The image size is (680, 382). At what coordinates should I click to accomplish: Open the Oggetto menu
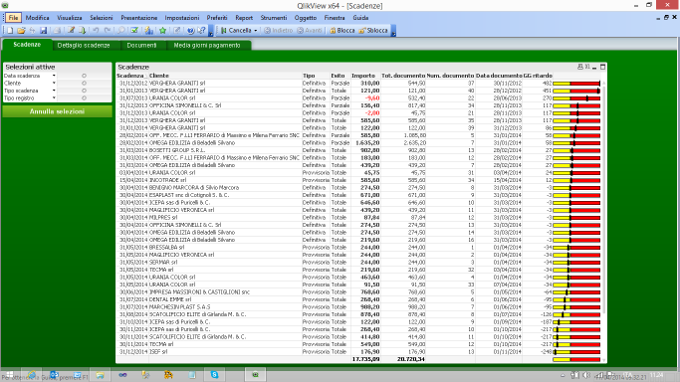[305, 18]
